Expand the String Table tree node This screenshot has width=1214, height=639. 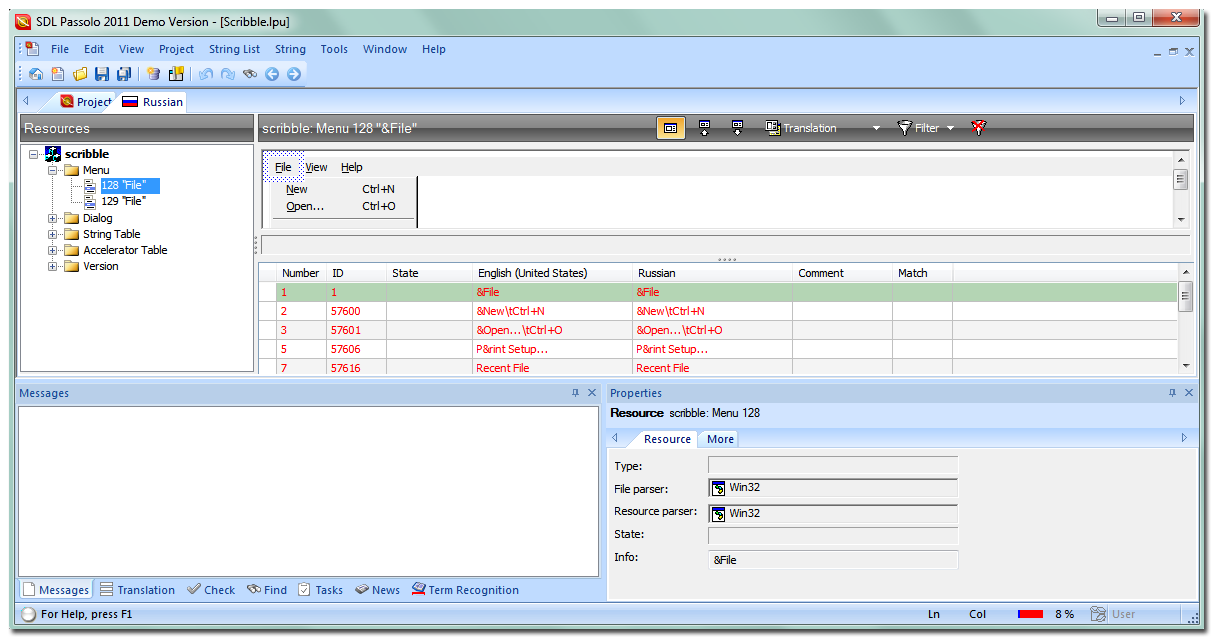point(53,234)
